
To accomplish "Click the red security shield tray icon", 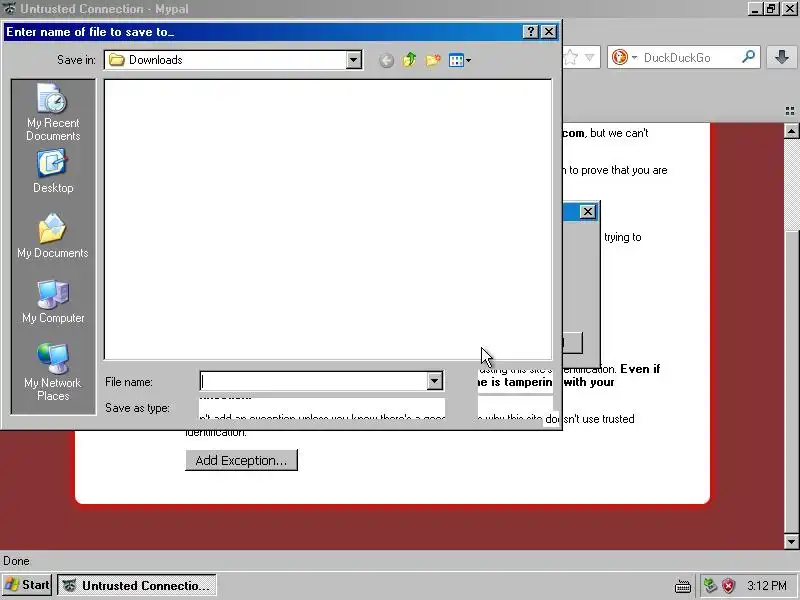I will (729, 585).
